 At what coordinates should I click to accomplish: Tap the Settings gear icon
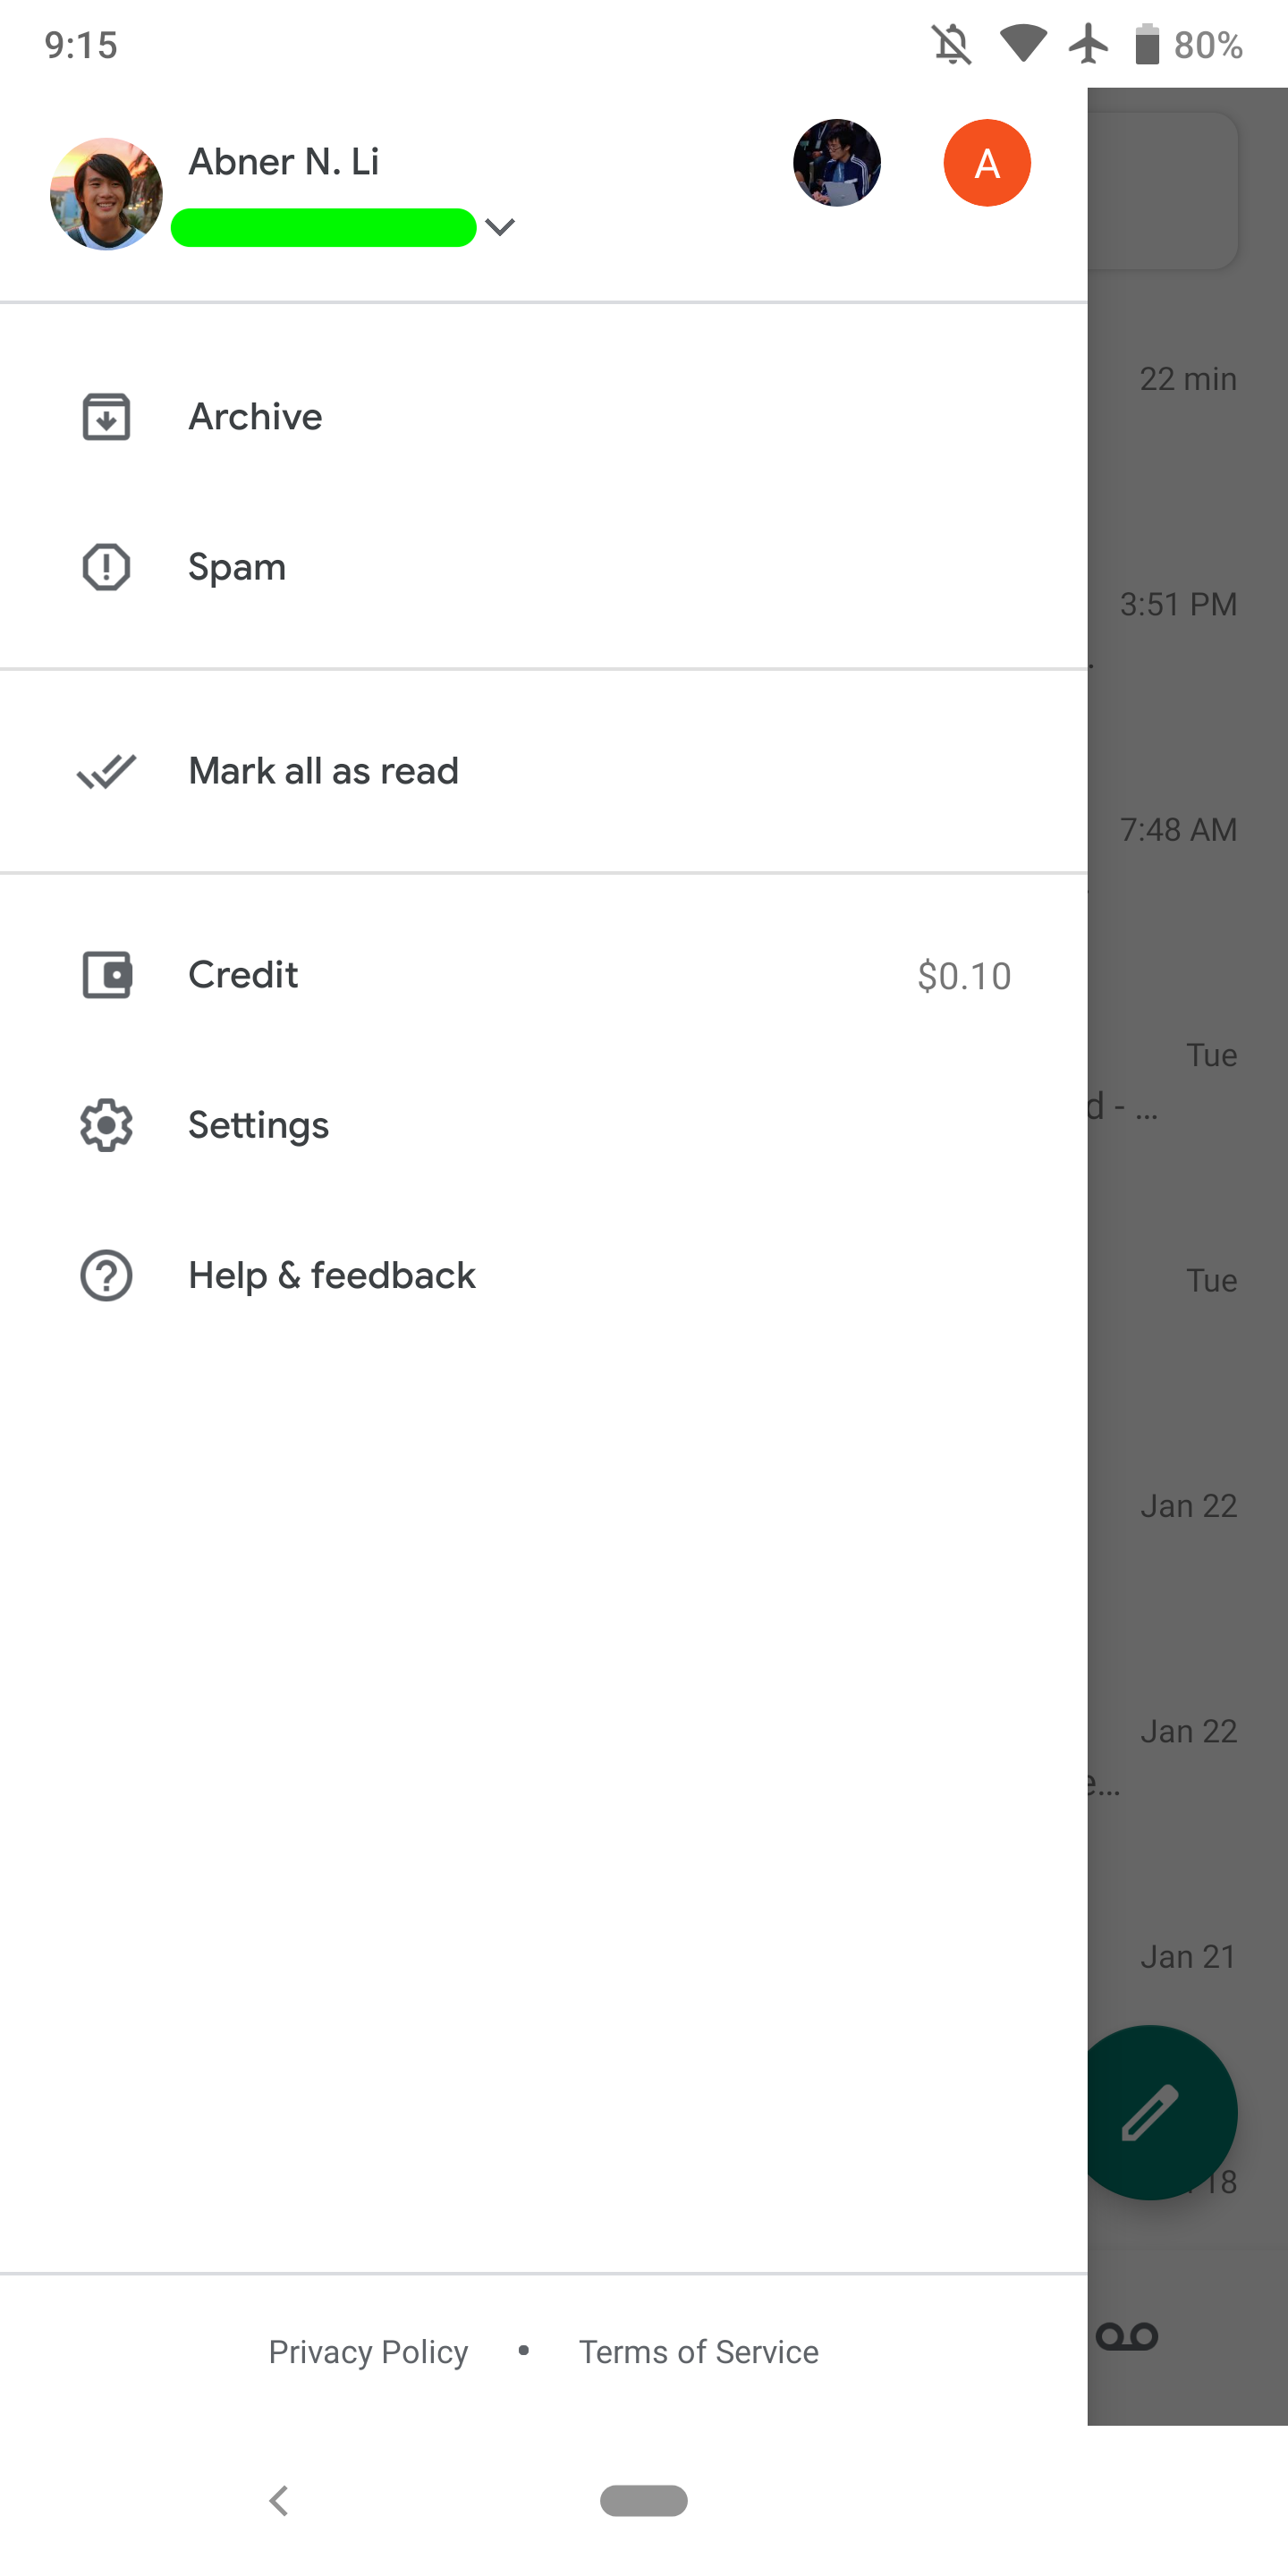[106, 1125]
